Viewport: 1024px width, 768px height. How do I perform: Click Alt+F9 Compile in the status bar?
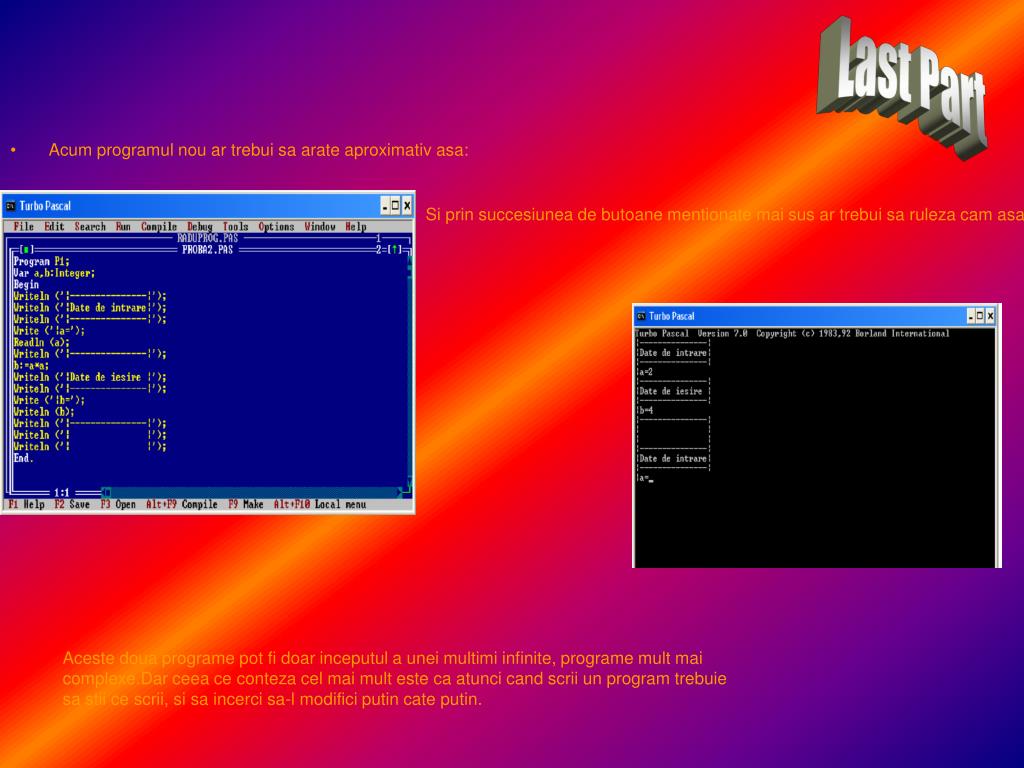click(182, 504)
